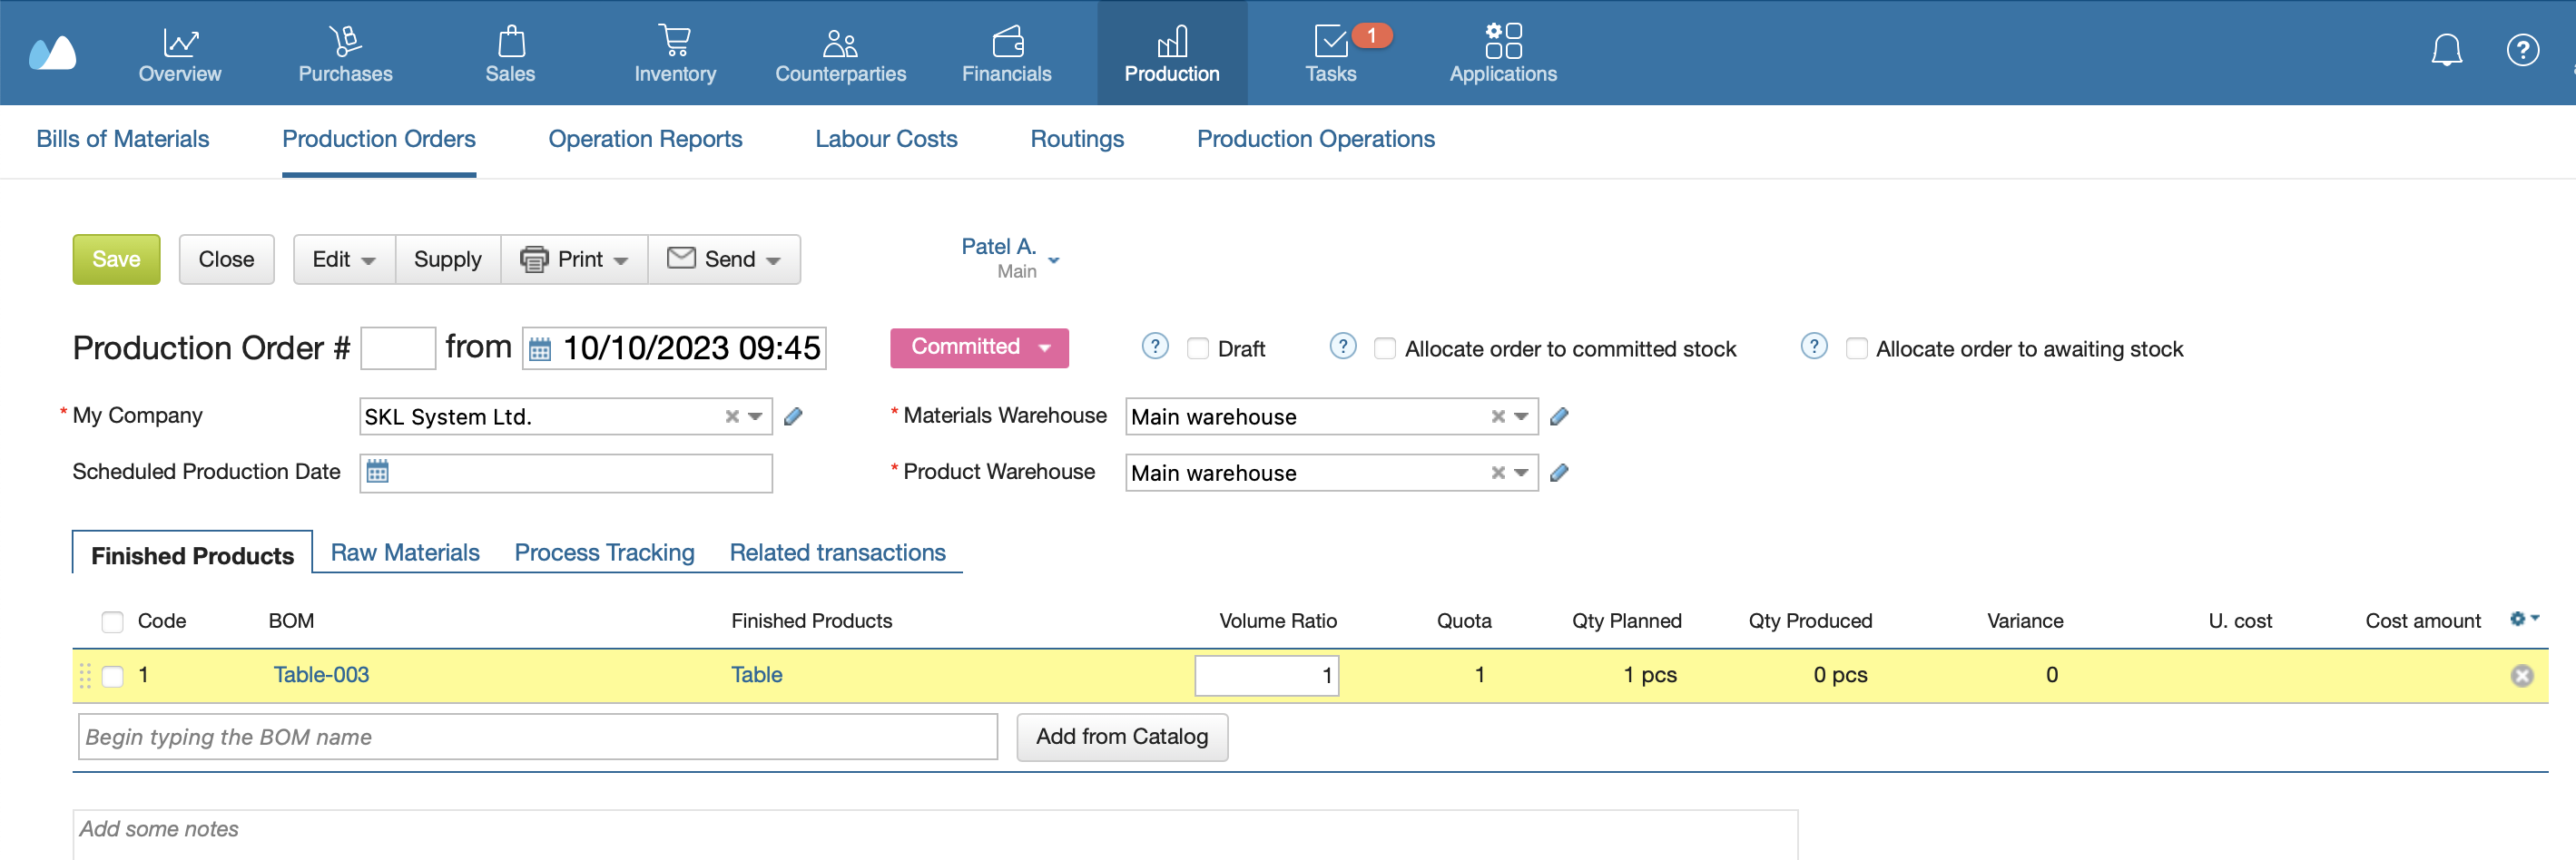Click the Add some notes field
Image resolution: width=2576 pixels, height=860 pixels.
pos(935,834)
